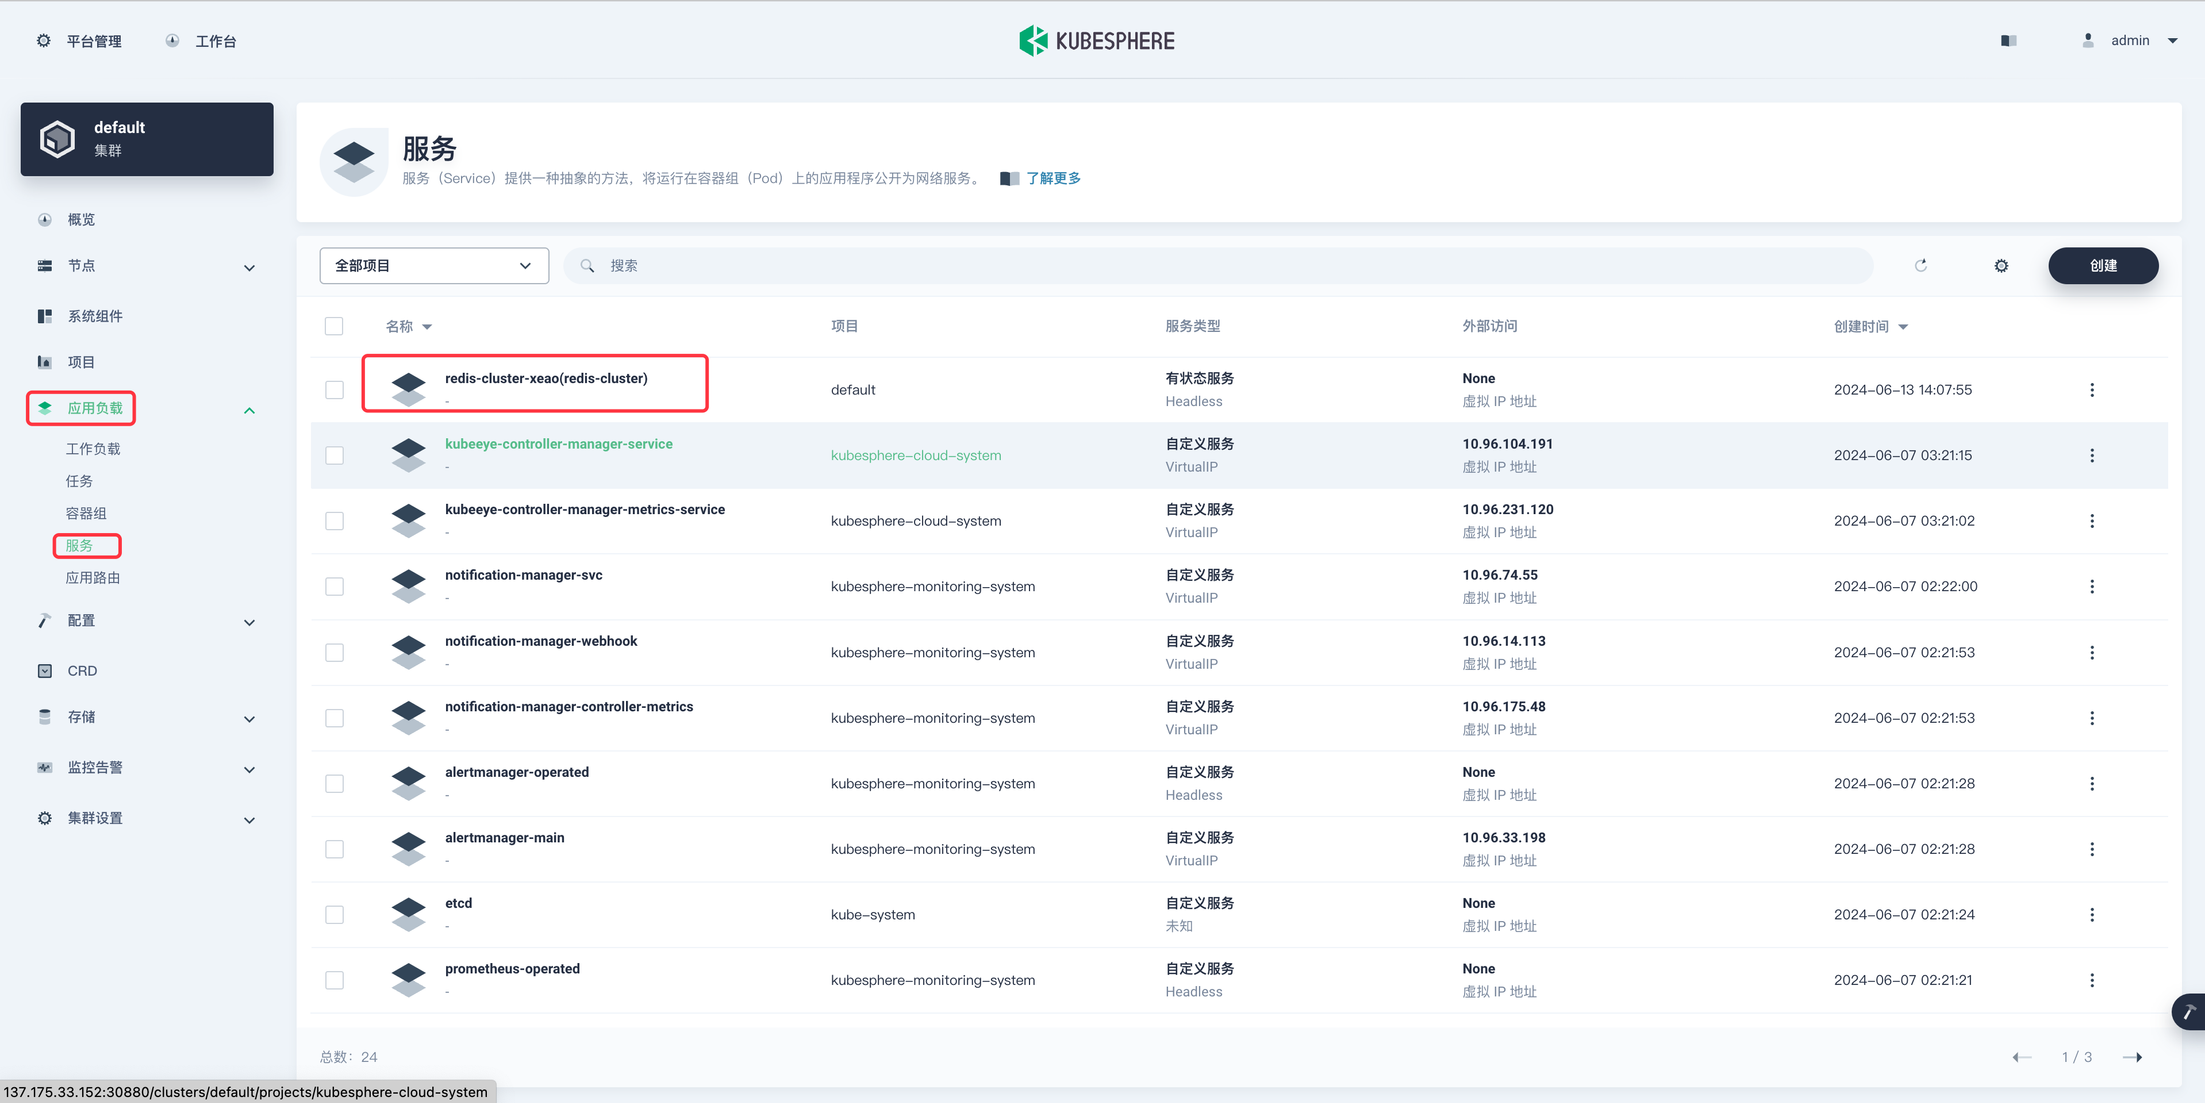Open the 了解更多 link

[1053, 178]
